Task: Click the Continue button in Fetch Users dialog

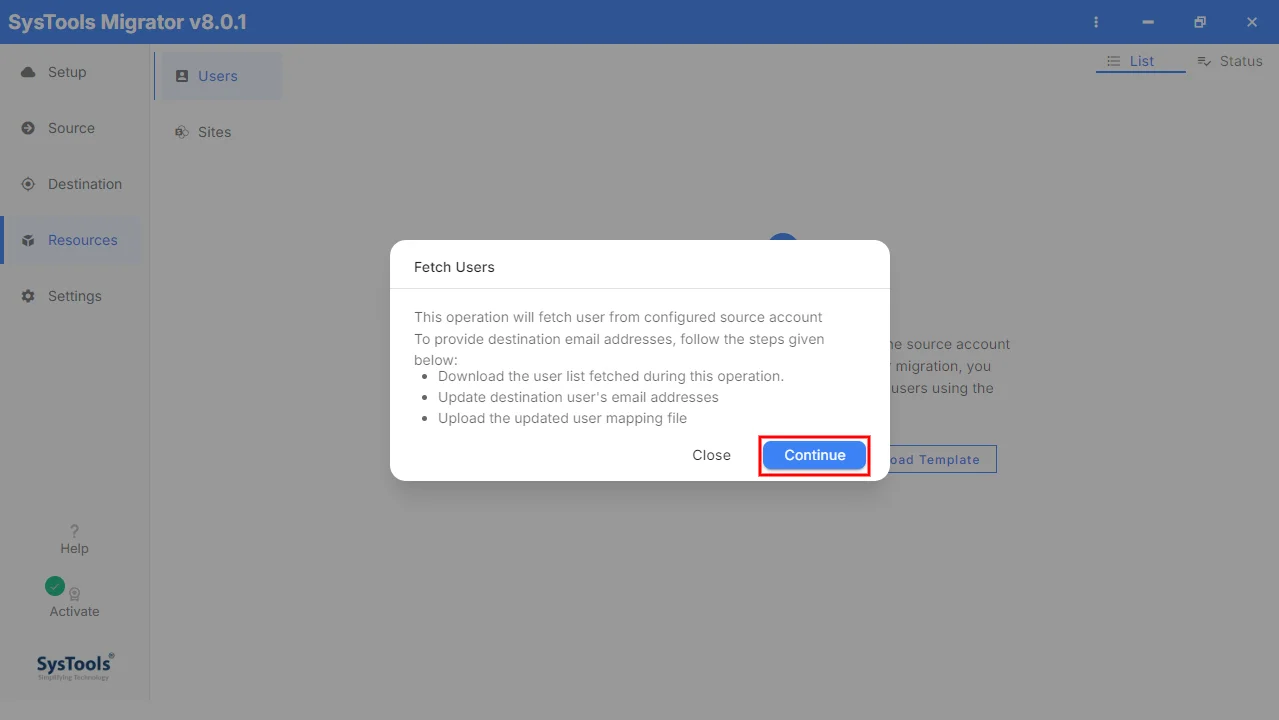Action: 814,455
